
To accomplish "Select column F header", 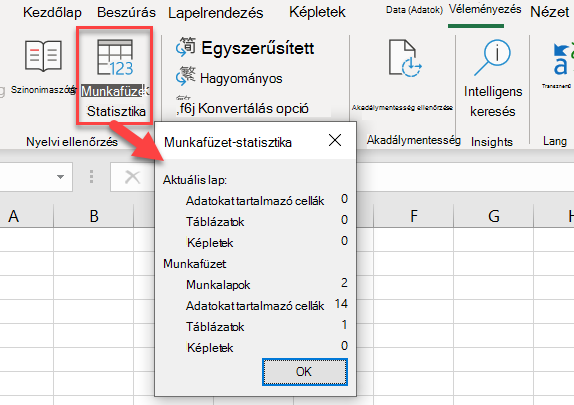I will pyautogui.click(x=414, y=216).
